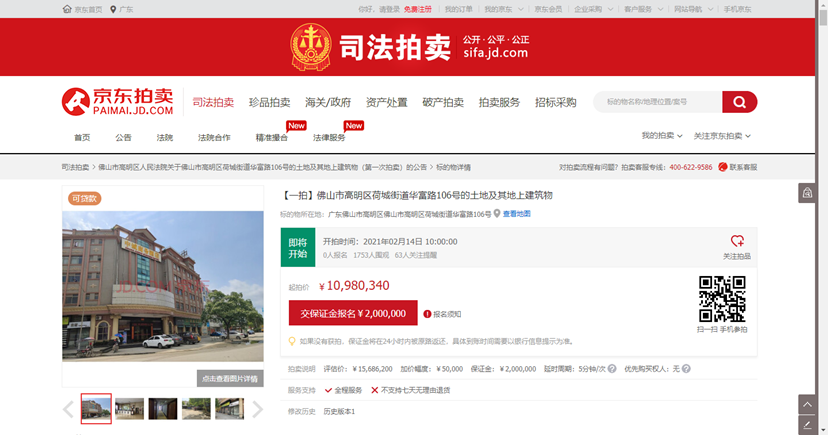Click the main building photo
Screen dimensions: 828x435
pos(163,286)
